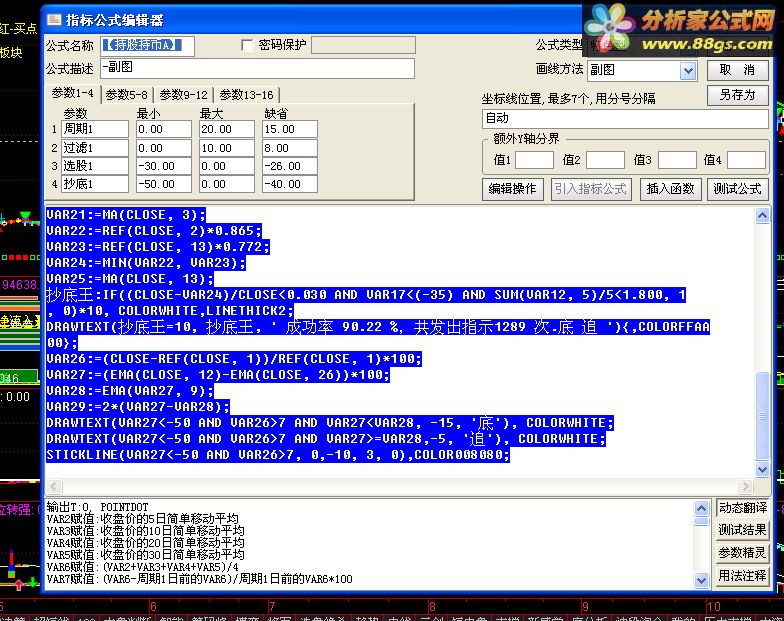Click the 测试结果 button
The image size is (784, 621).
coord(742,530)
